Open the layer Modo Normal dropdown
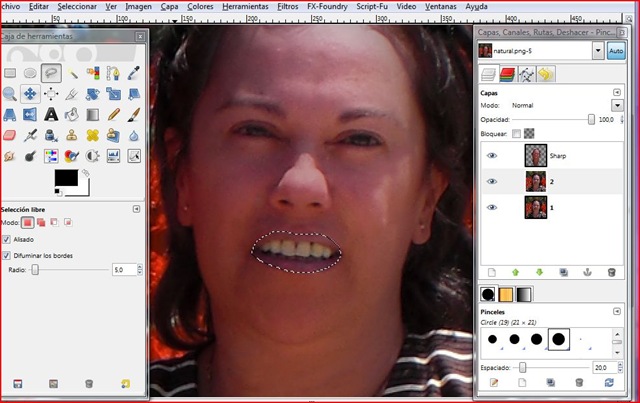 [x=617, y=105]
